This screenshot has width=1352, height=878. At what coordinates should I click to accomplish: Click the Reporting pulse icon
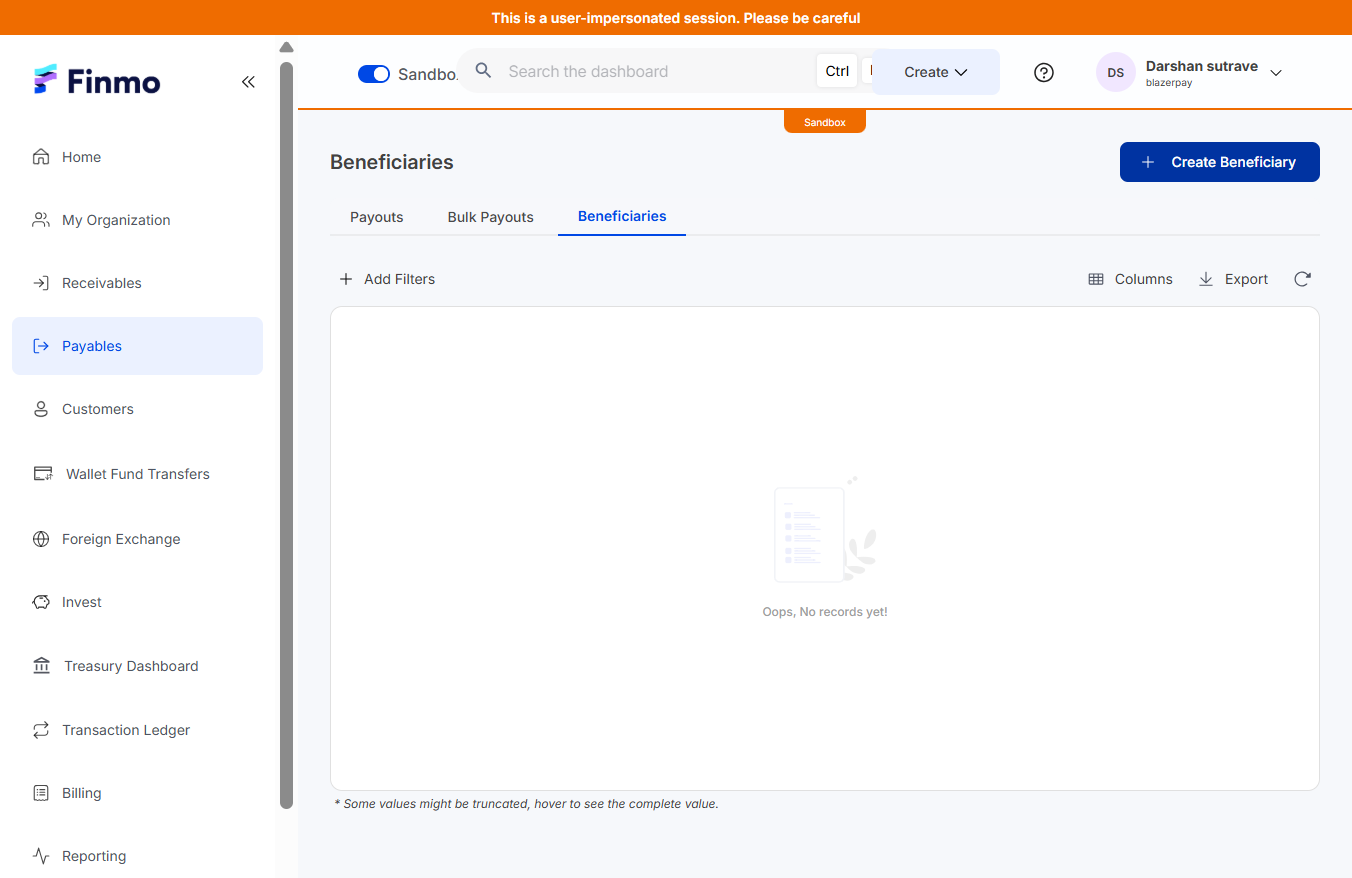41,856
